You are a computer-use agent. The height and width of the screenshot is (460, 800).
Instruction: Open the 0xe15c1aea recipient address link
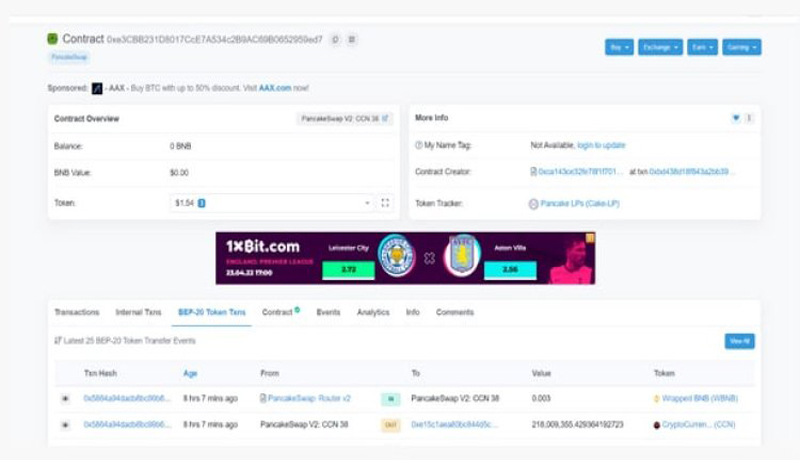(454, 425)
